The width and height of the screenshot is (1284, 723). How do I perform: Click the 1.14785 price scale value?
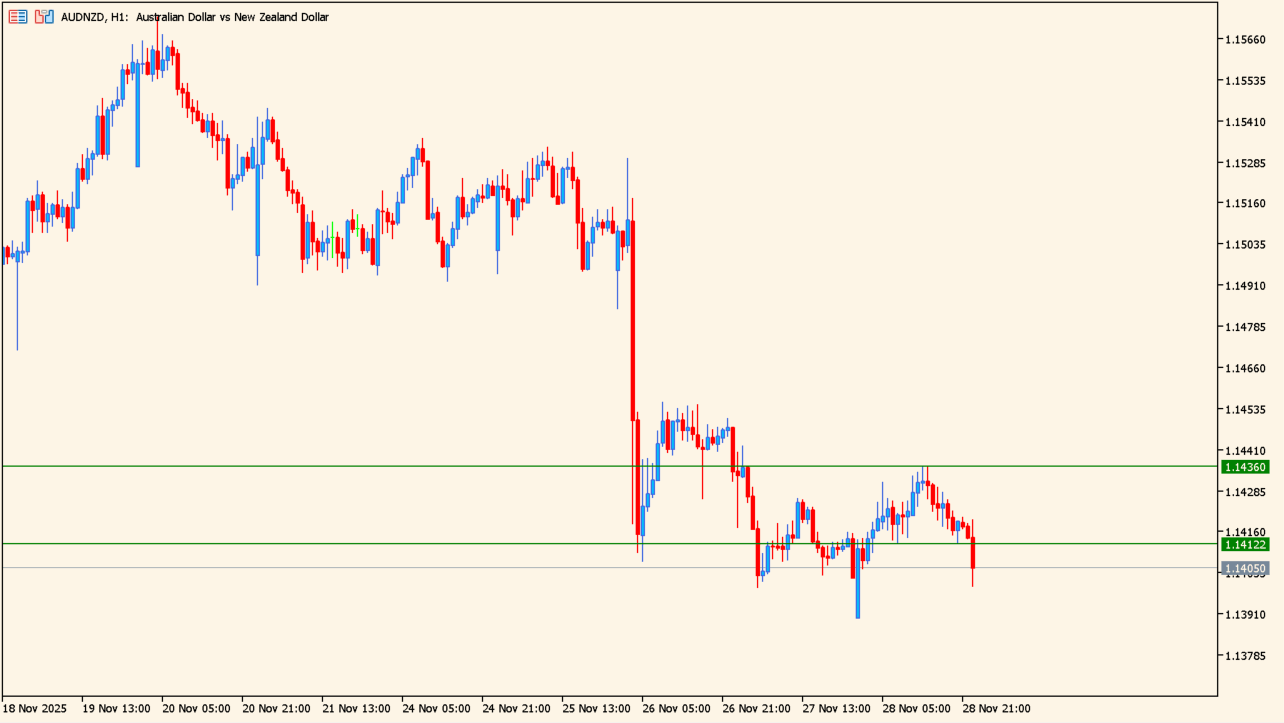click(1245, 327)
